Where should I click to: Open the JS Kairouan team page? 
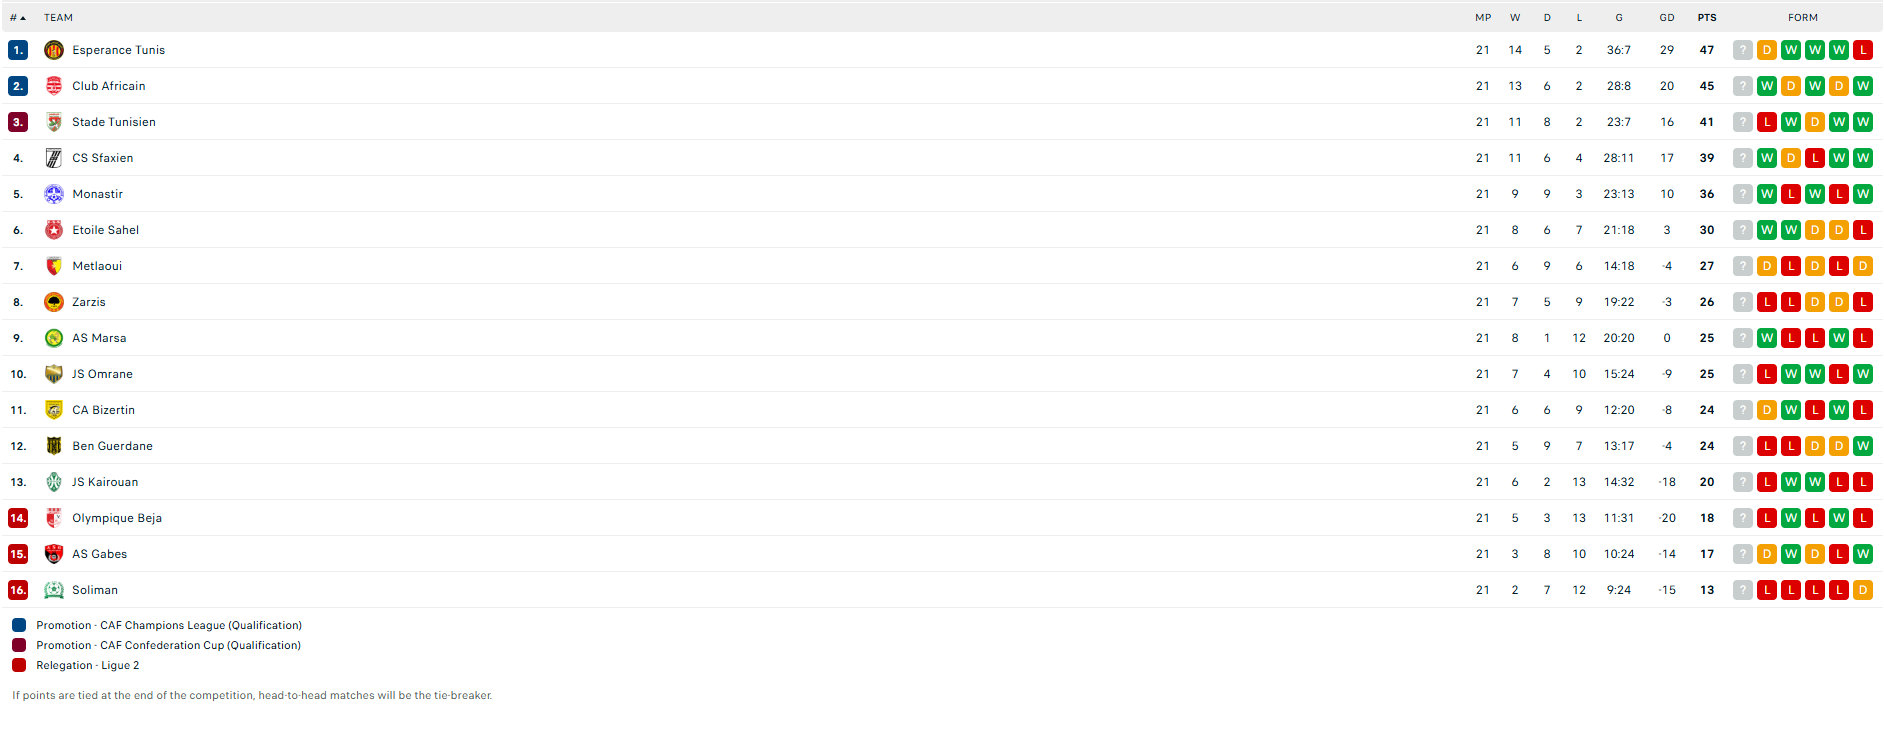click(x=105, y=482)
